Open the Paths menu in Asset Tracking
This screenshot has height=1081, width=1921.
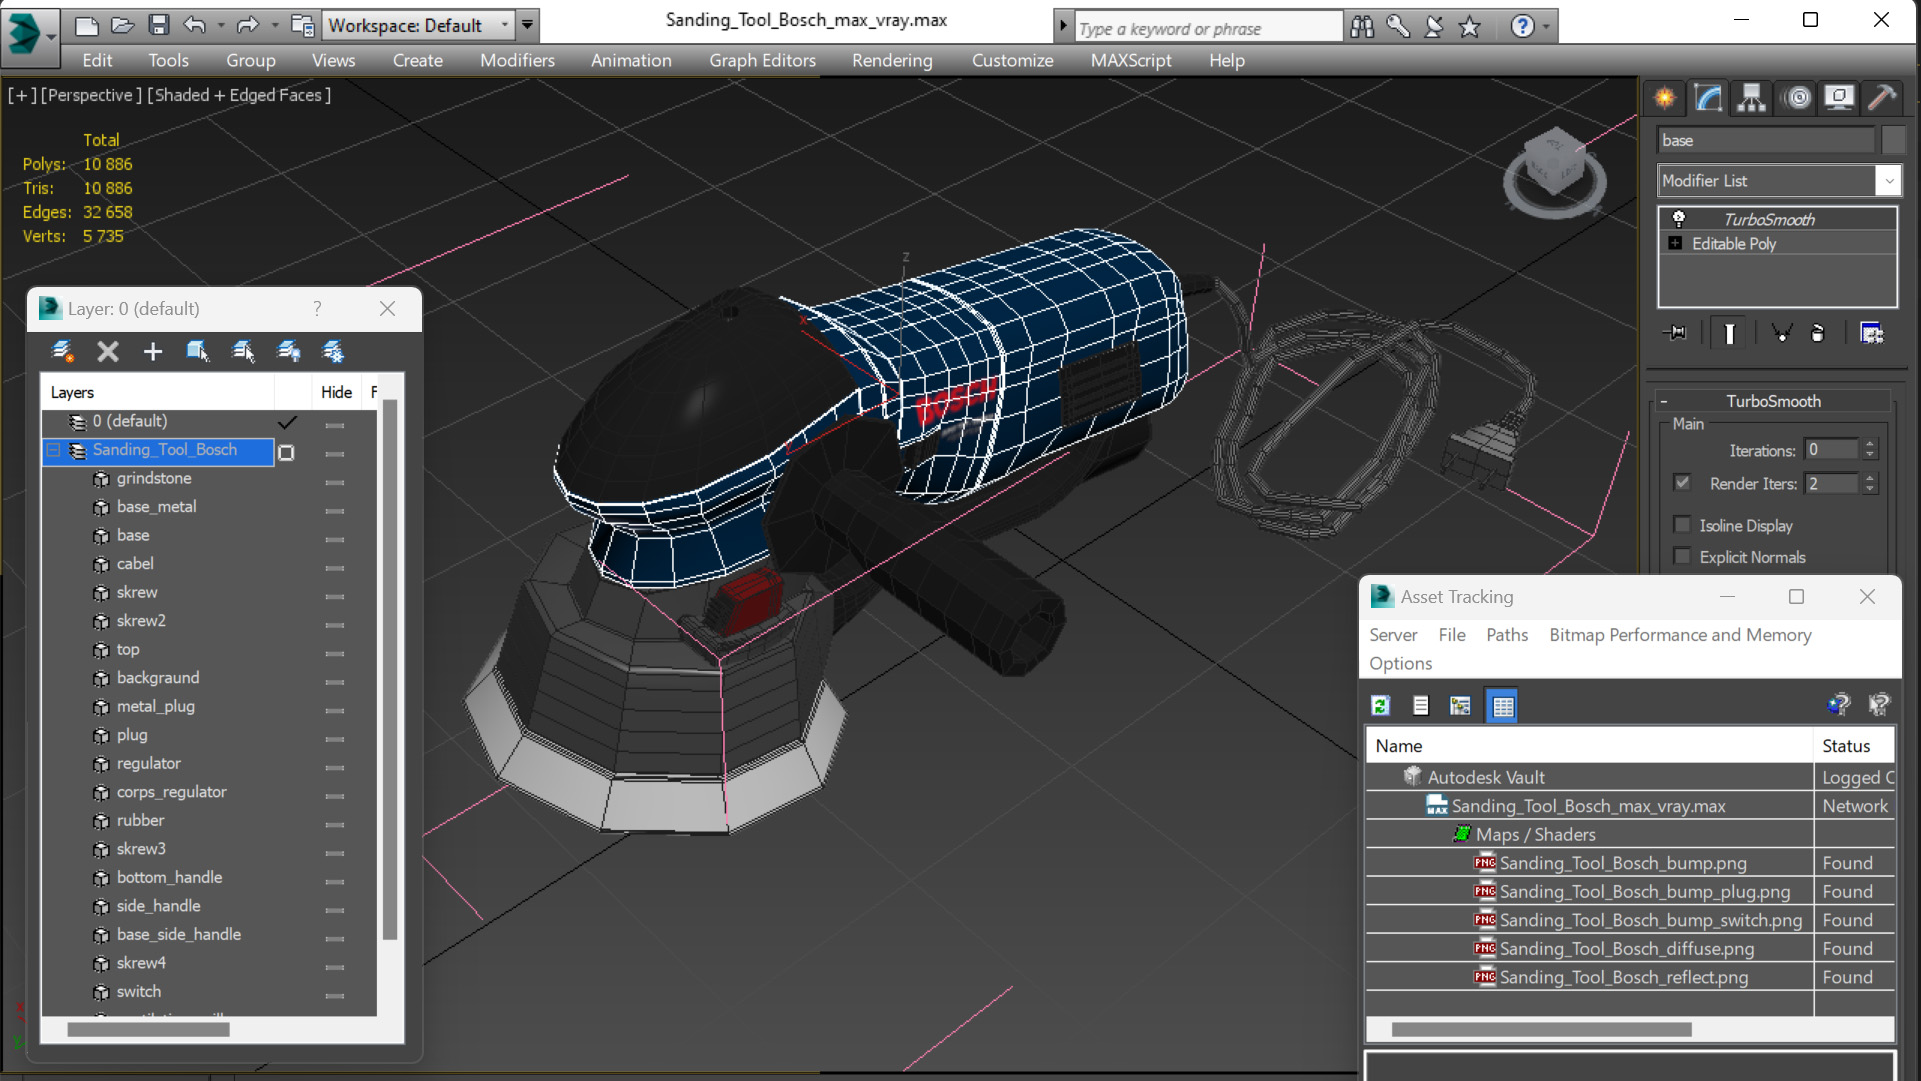1506,635
